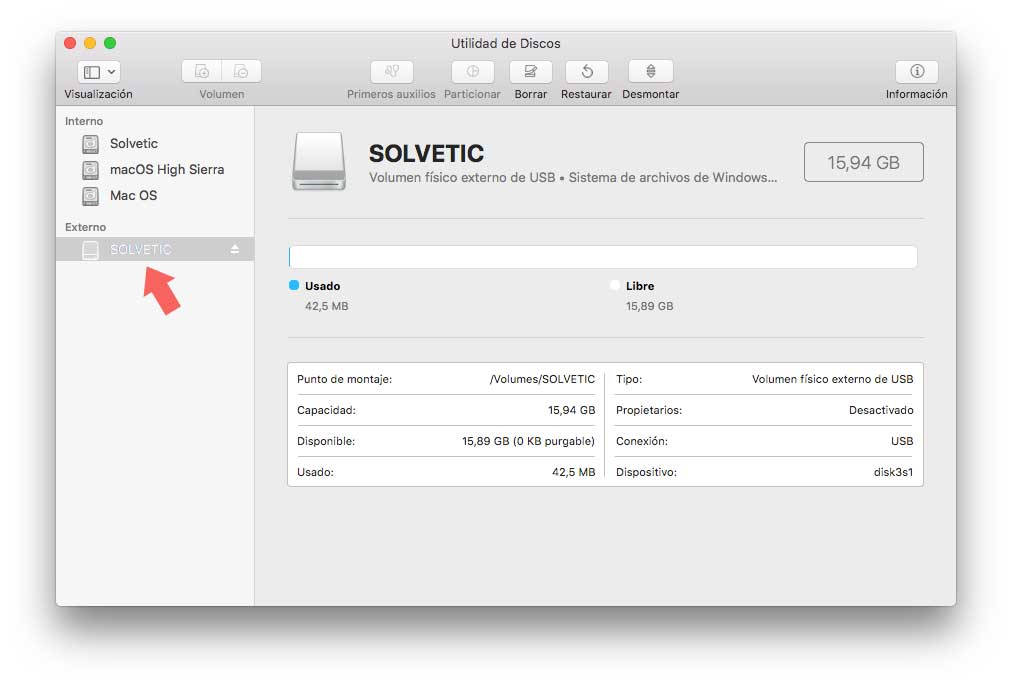This screenshot has width=1012, height=686.
Task: Click the Restaurar toolbar icon
Action: point(587,71)
